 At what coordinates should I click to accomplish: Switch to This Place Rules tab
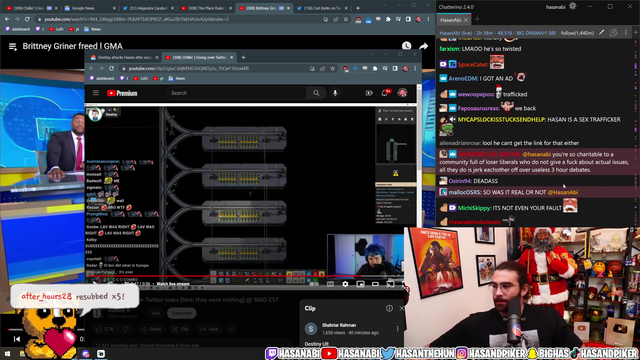coord(207,8)
